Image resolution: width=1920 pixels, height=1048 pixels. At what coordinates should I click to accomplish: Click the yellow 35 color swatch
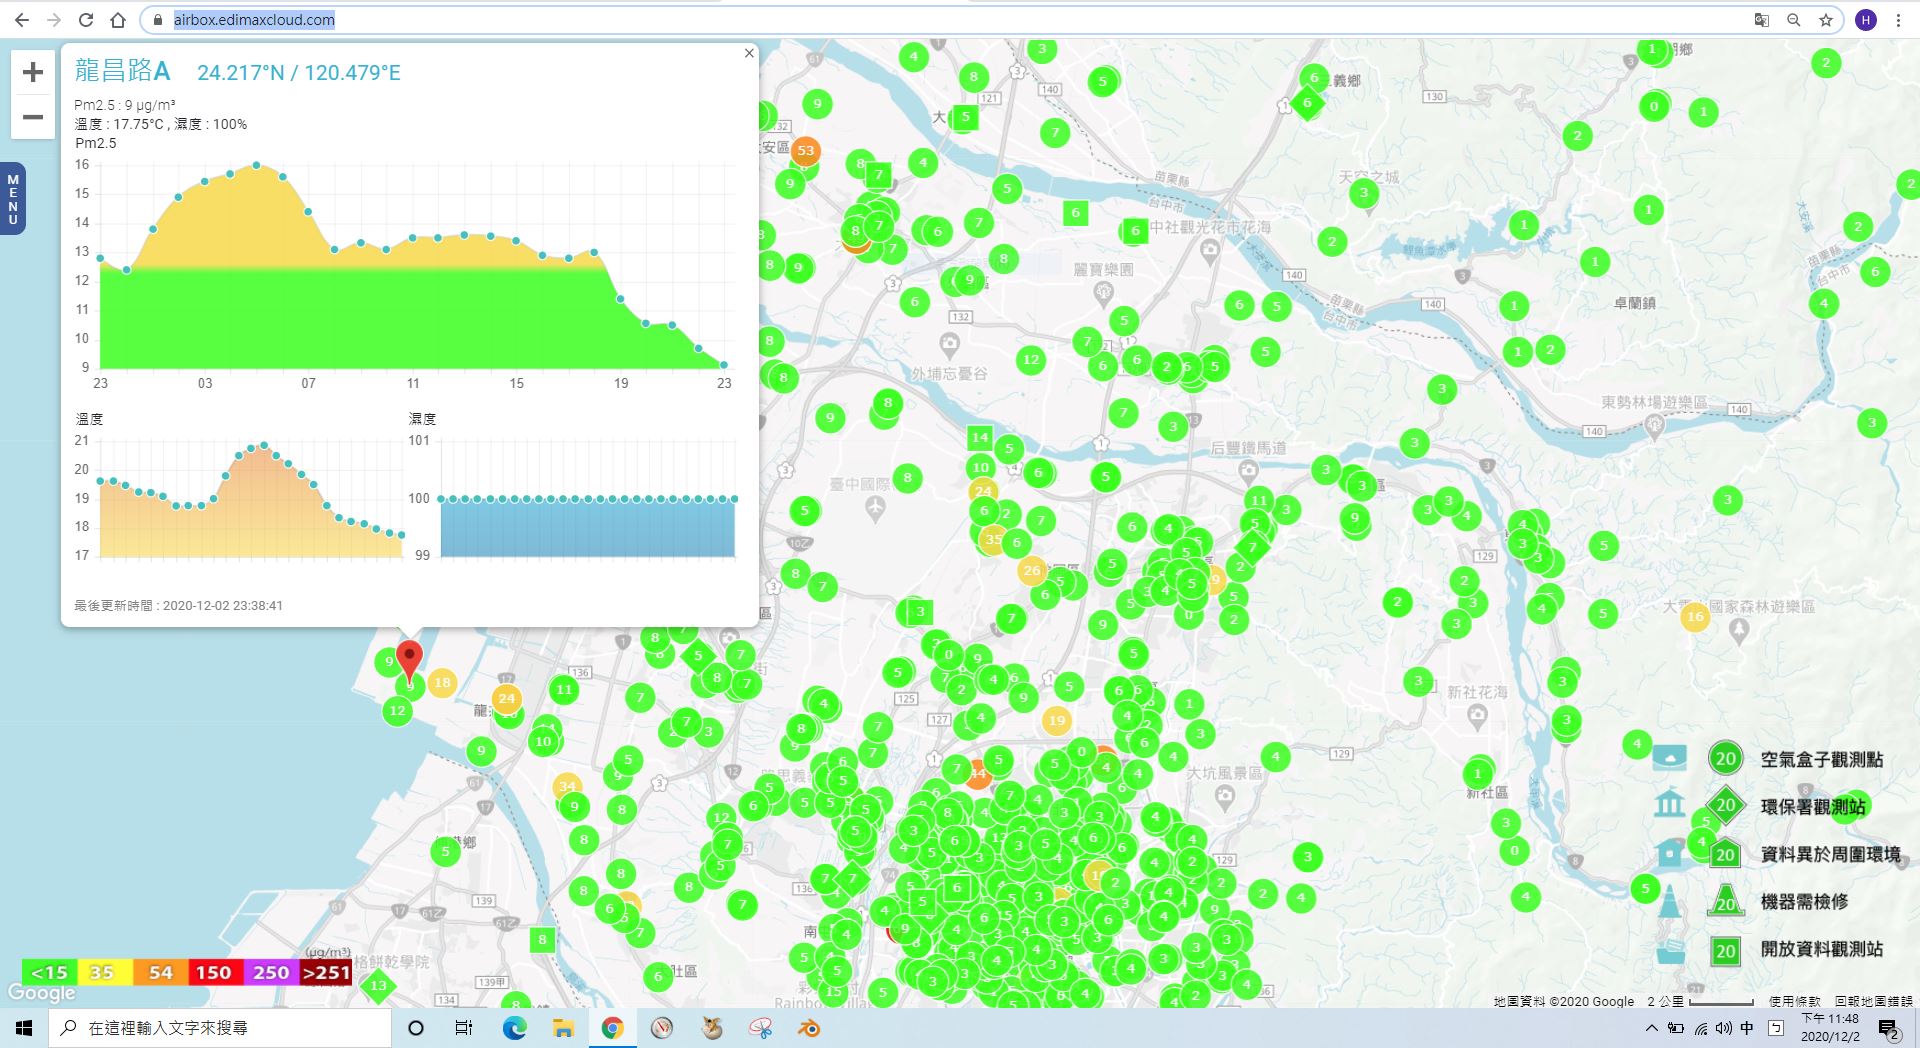tap(103, 972)
